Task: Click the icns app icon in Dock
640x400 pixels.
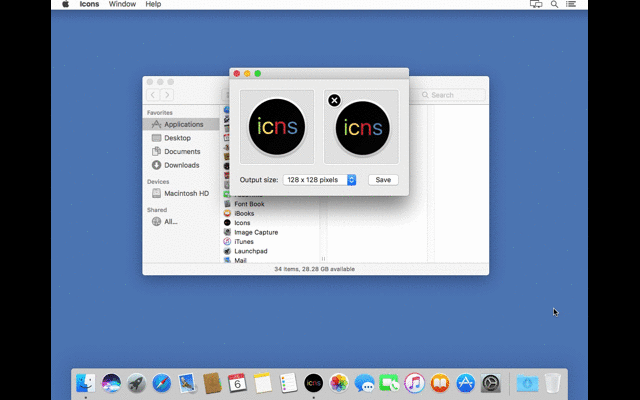Action: point(313,384)
